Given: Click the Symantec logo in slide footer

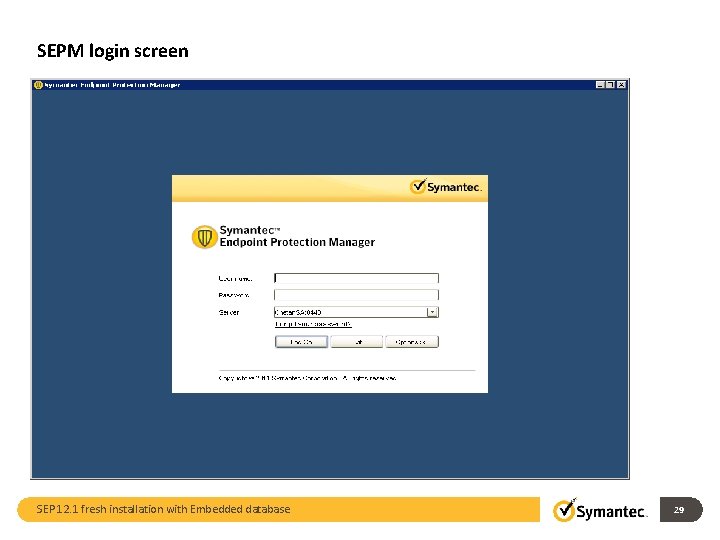Looking at the screenshot, I should click(x=600, y=510).
